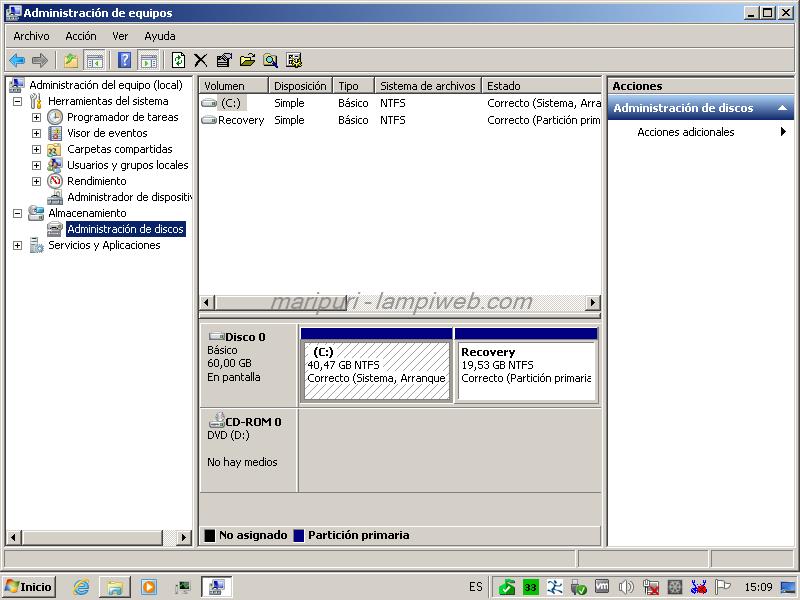The image size is (800, 600).
Task: Open Internet Explorer from the taskbar
Action: (x=81, y=587)
